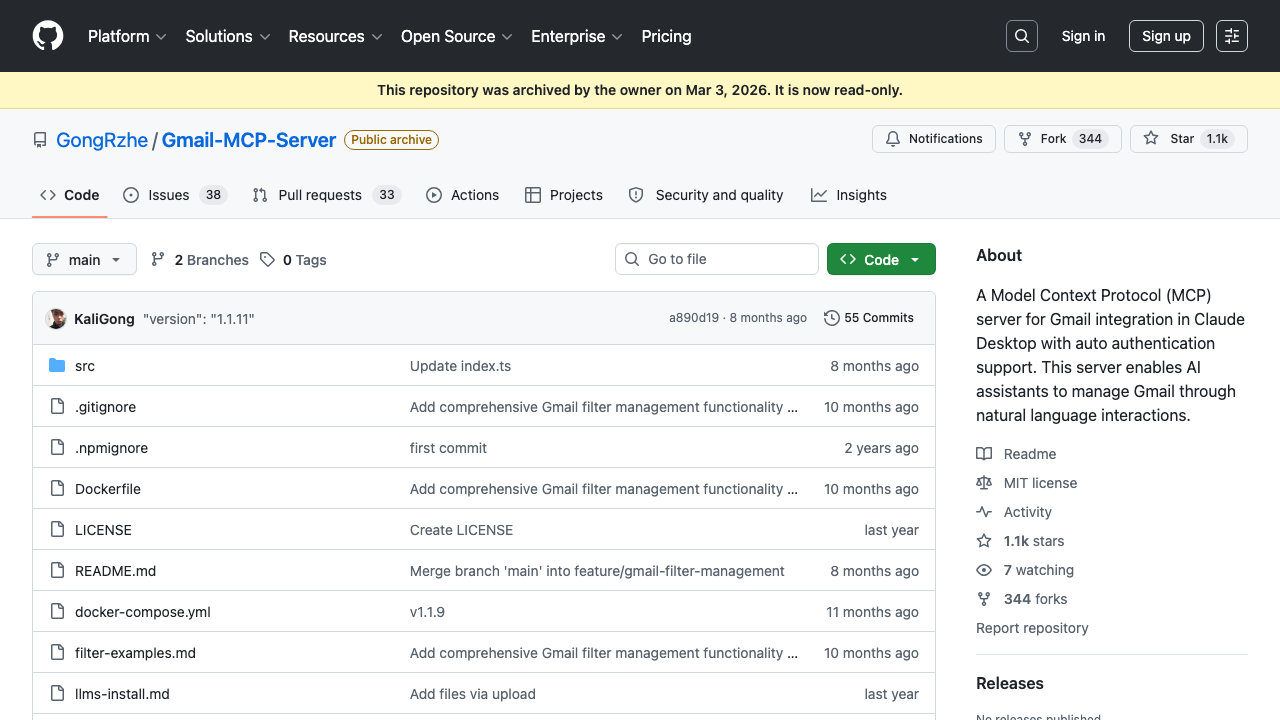The height and width of the screenshot is (720, 1280).
Task: Open the README.md file
Action: coord(115,570)
